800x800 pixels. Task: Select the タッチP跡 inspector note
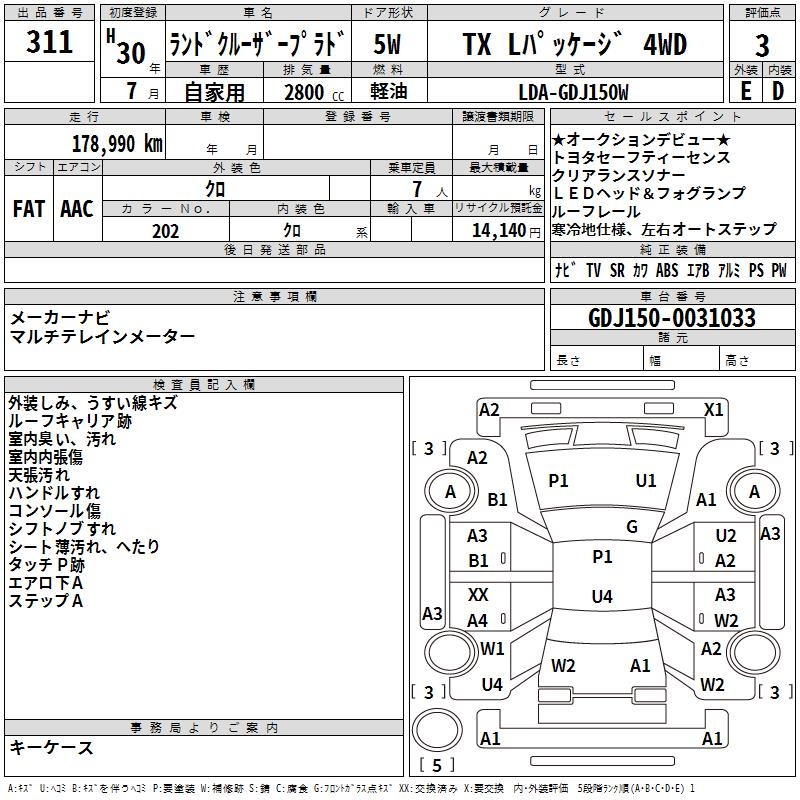pyautogui.click(x=46, y=565)
